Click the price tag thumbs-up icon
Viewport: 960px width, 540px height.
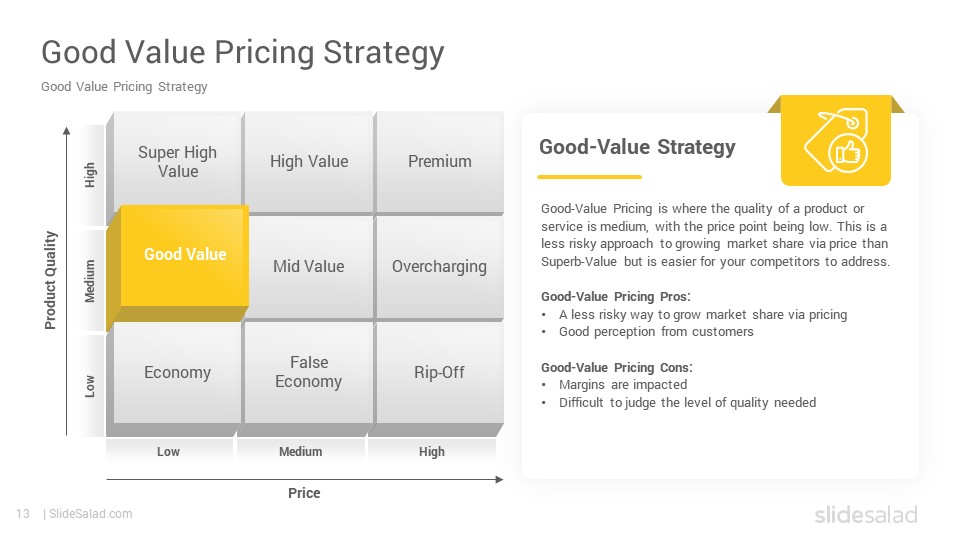[836, 141]
